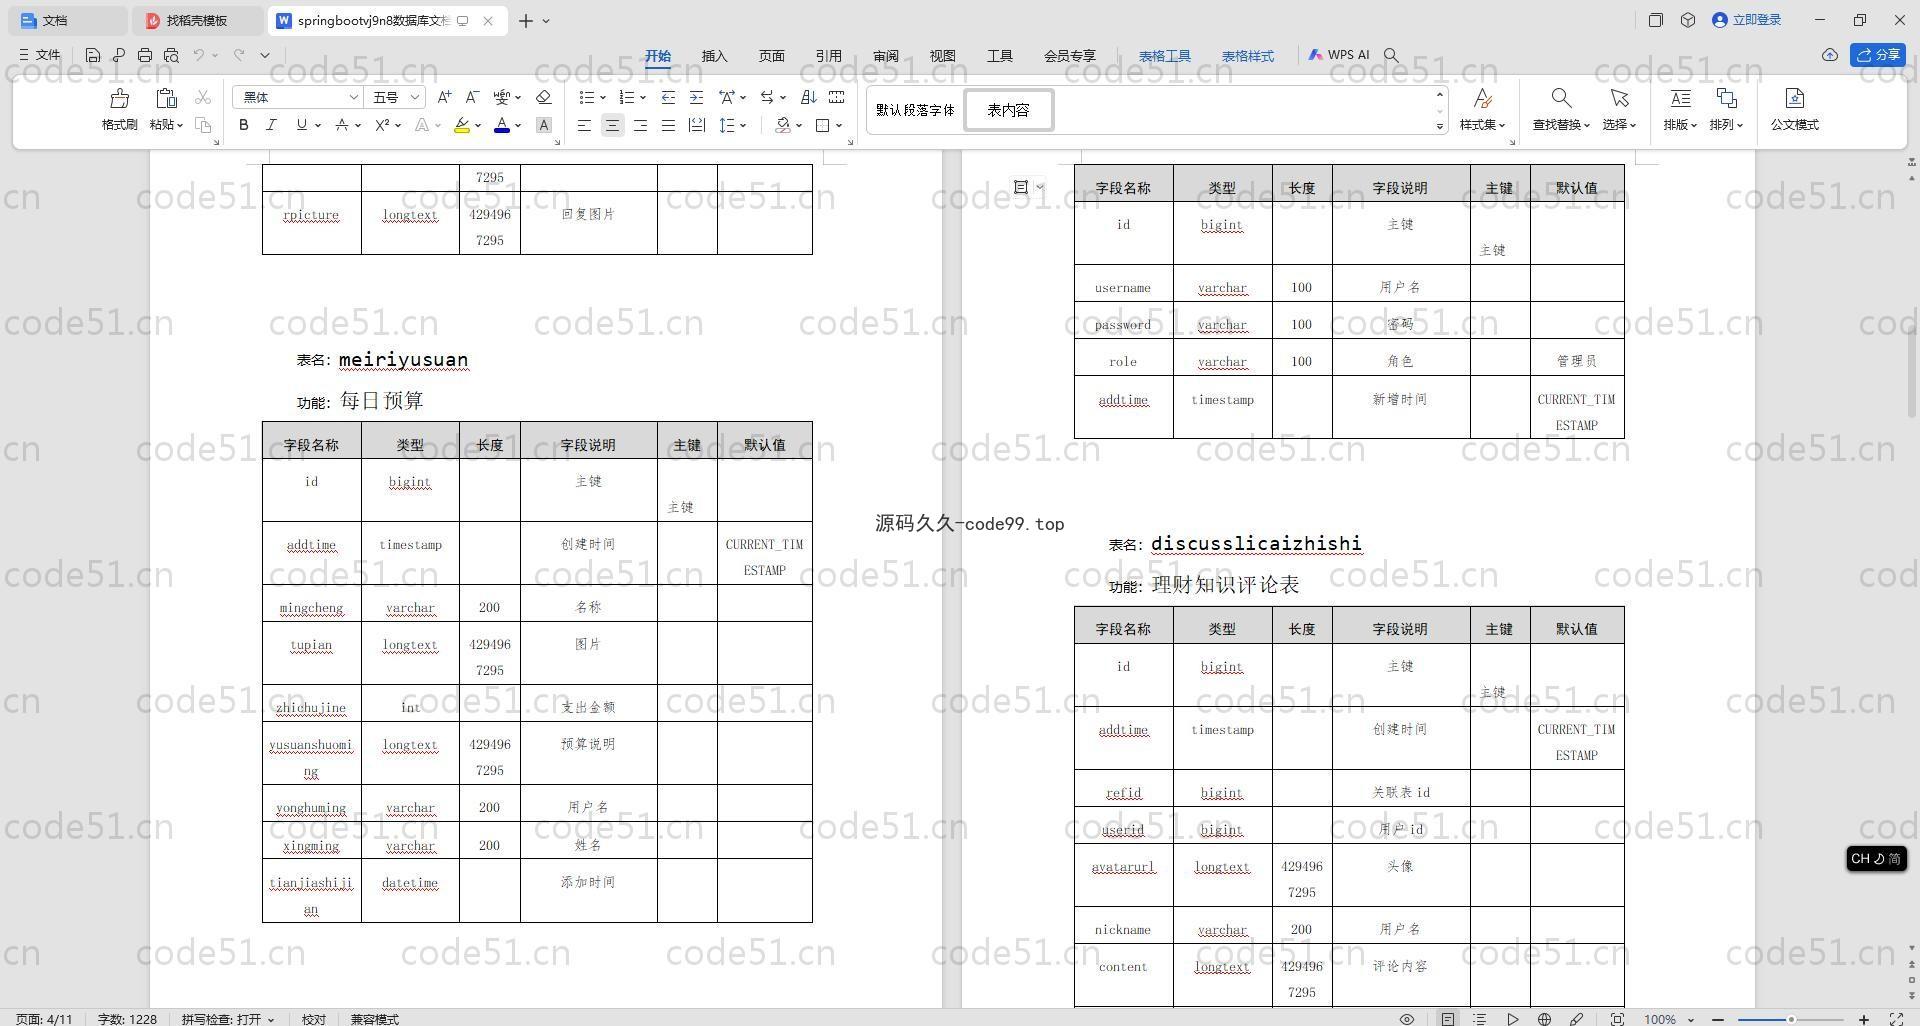Increase font size with A+ icon
This screenshot has width=1920, height=1026.
tap(444, 97)
